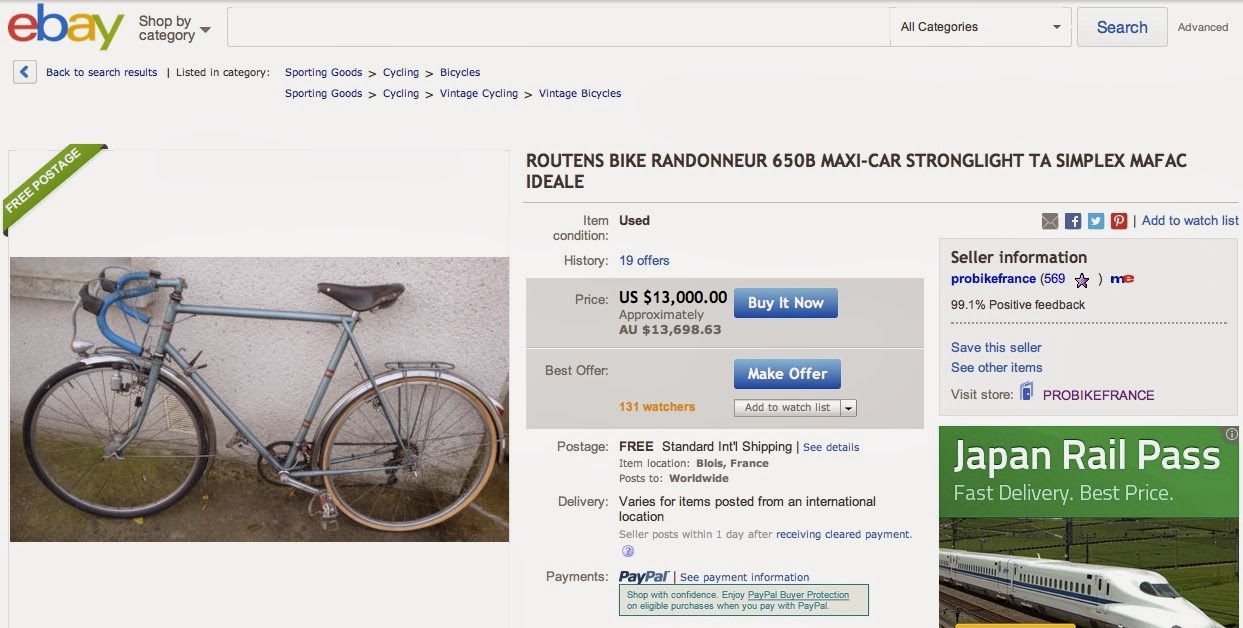1243x628 pixels.
Task: Open the Routens bicycle photo
Action: (x=259, y=399)
